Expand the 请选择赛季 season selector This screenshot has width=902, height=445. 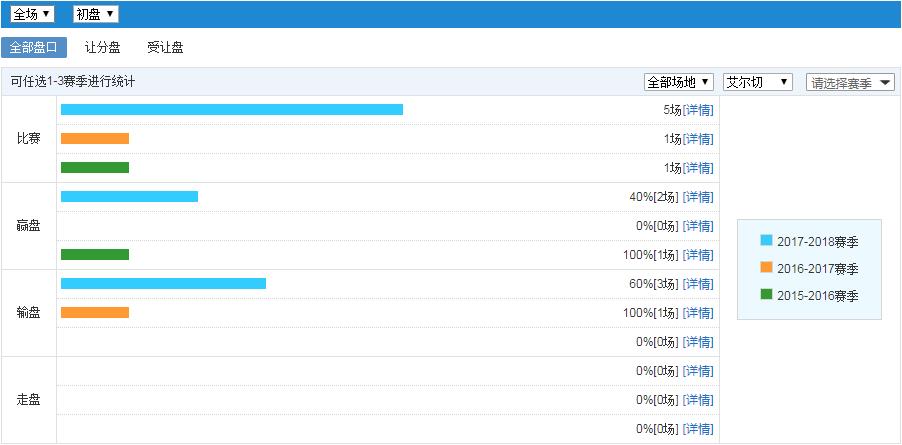(851, 83)
